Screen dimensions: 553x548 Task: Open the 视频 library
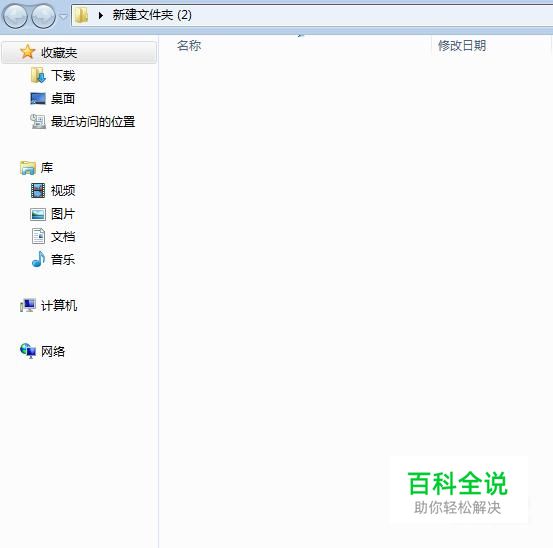click(63, 191)
